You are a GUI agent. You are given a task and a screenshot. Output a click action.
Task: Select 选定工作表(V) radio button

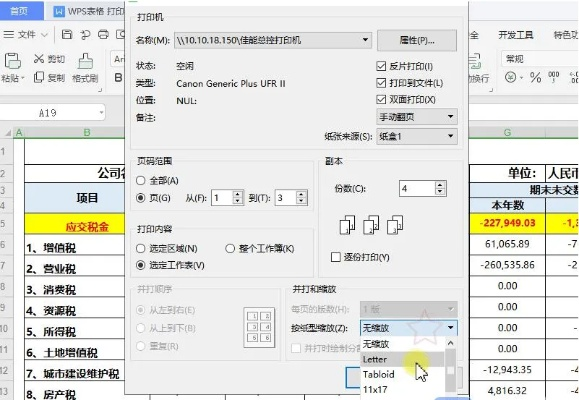click(x=140, y=265)
